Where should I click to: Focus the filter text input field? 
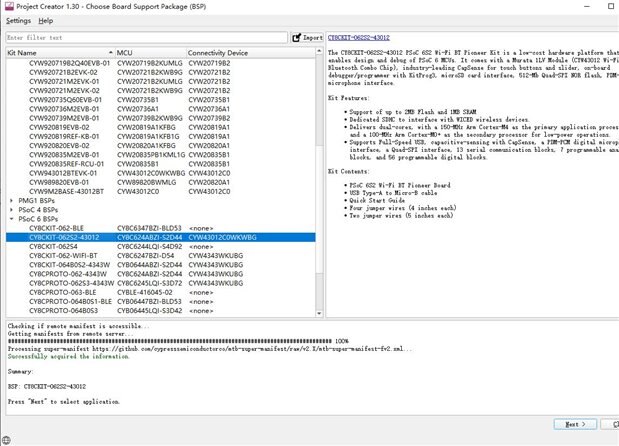click(x=146, y=38)
